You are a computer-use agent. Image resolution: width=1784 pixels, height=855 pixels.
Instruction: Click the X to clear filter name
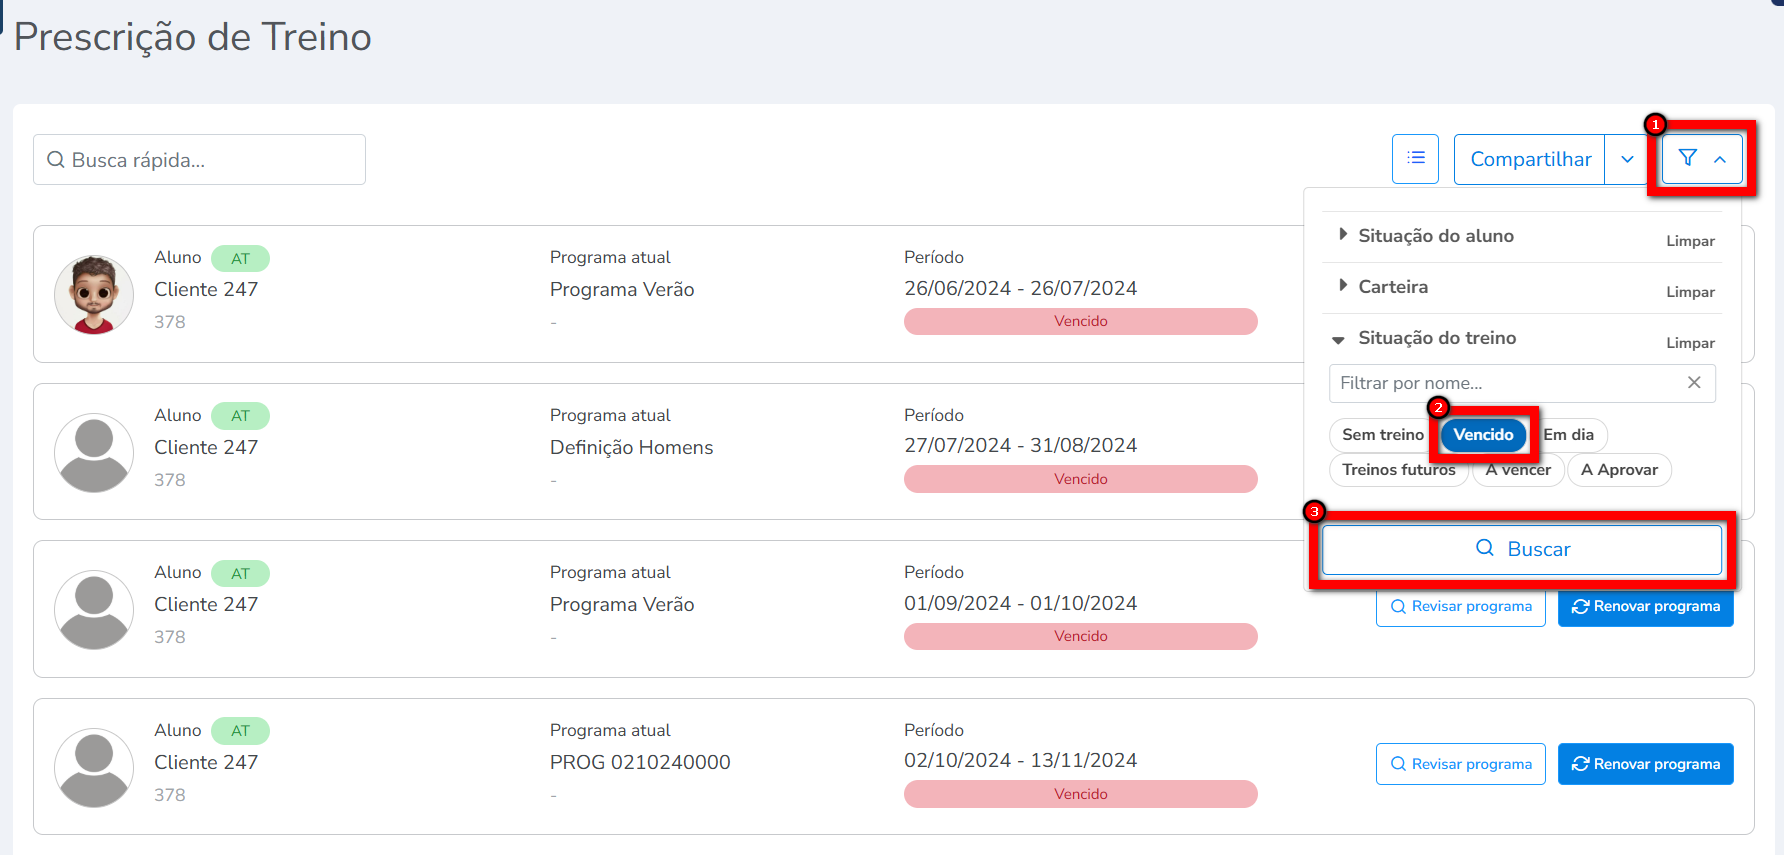point(1693,383)
